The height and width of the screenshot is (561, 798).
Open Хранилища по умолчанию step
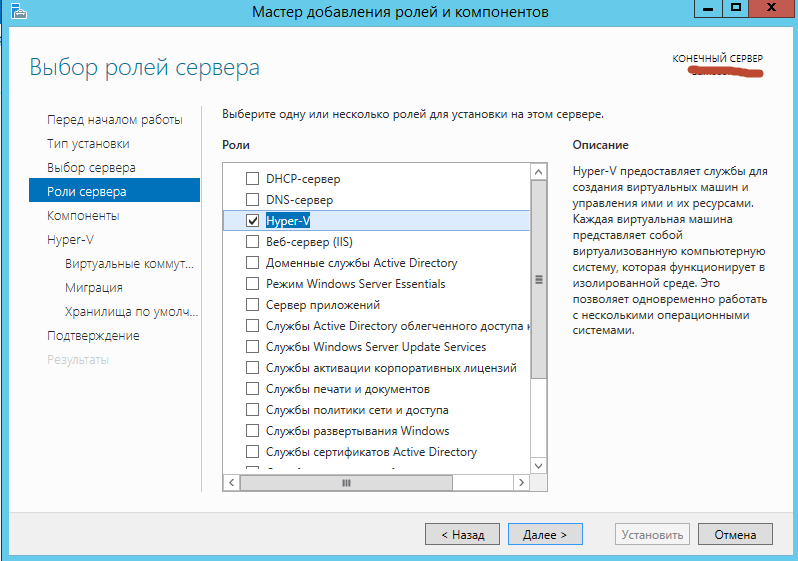coord(131,312)
